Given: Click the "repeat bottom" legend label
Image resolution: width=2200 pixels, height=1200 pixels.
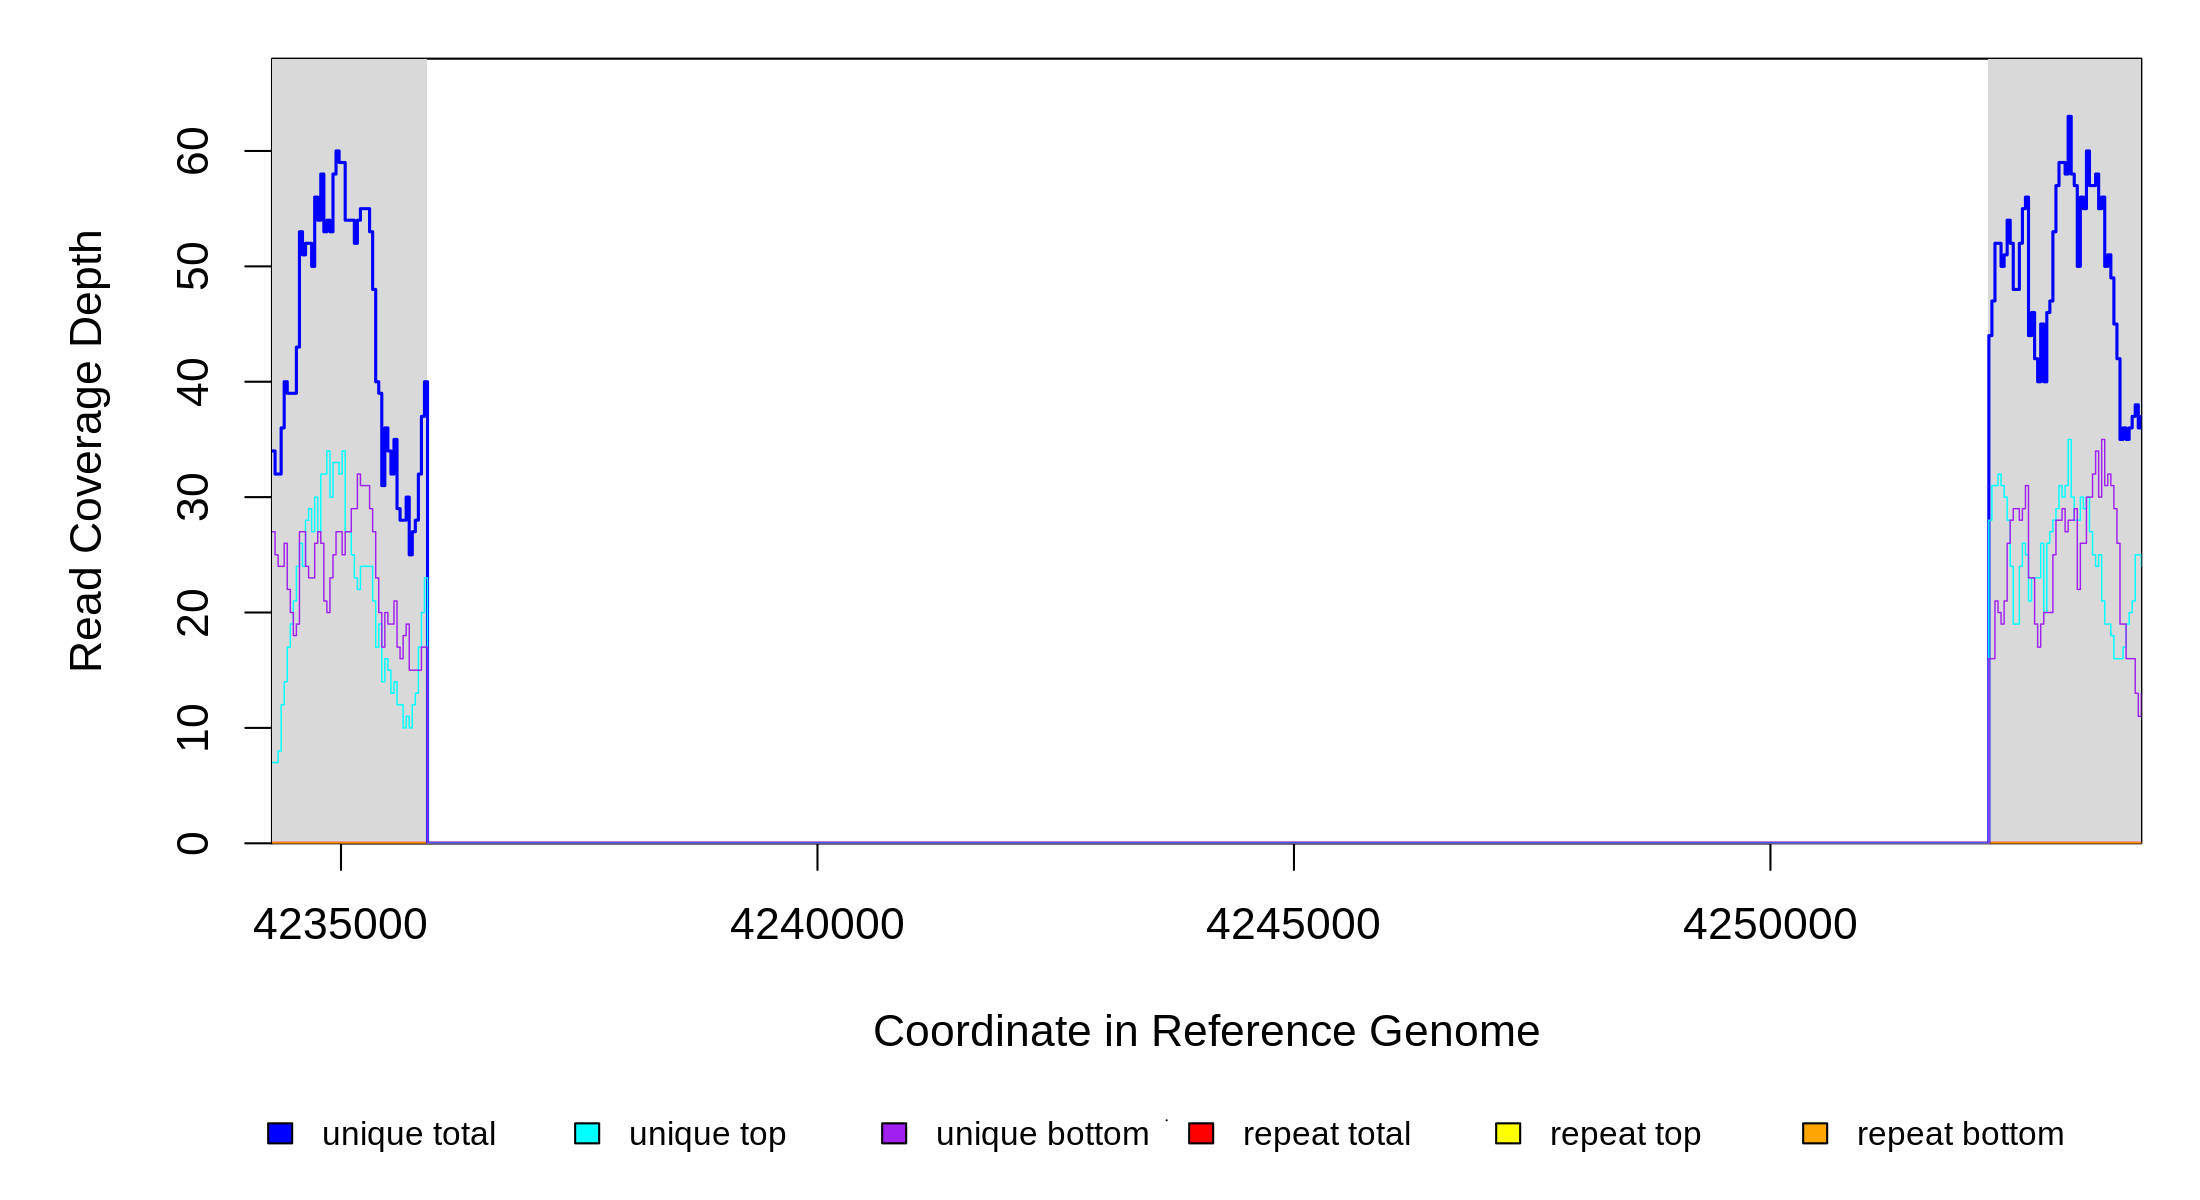Looking at the screenshot, I should 1960,1134.
